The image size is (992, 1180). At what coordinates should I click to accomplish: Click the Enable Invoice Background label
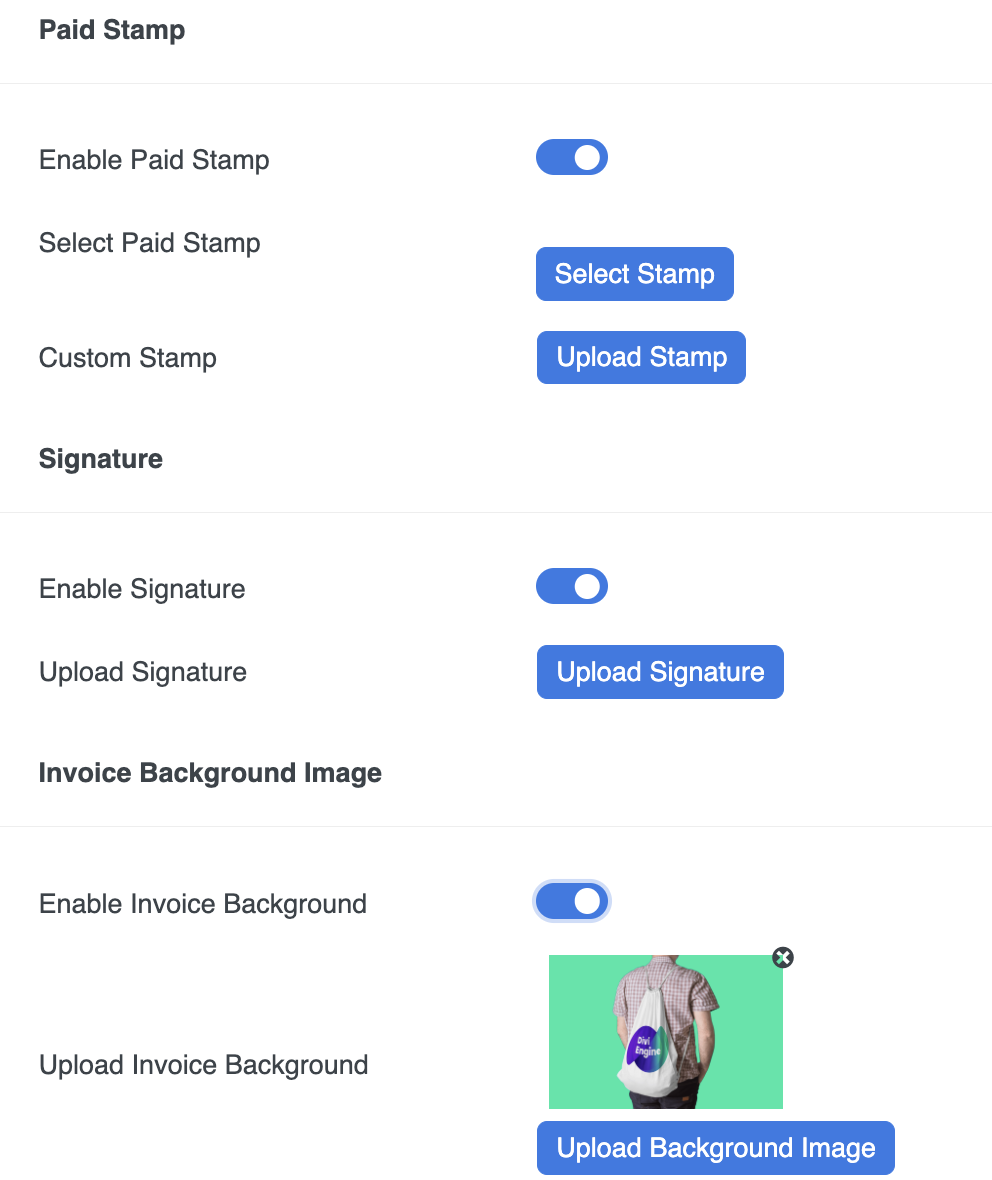point(203,904)
